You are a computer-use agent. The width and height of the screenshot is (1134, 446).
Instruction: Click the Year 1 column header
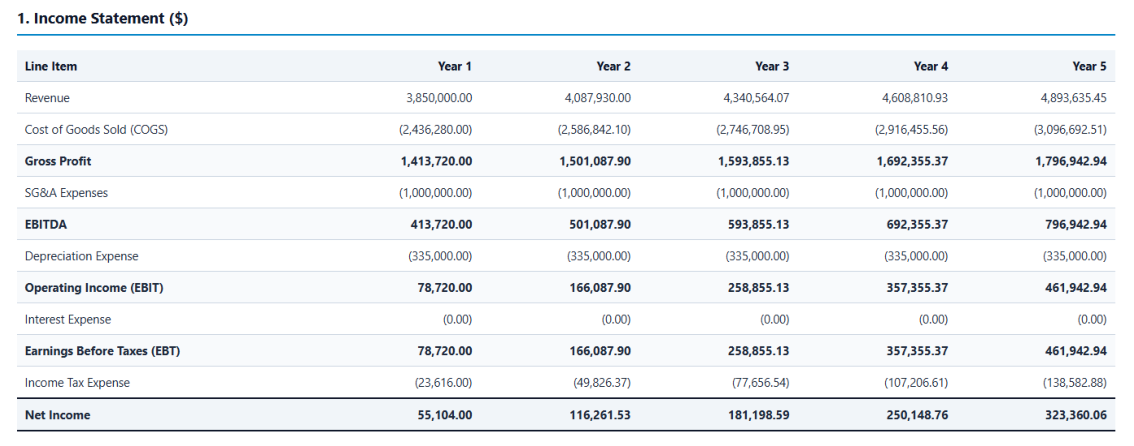pos(455,67)
